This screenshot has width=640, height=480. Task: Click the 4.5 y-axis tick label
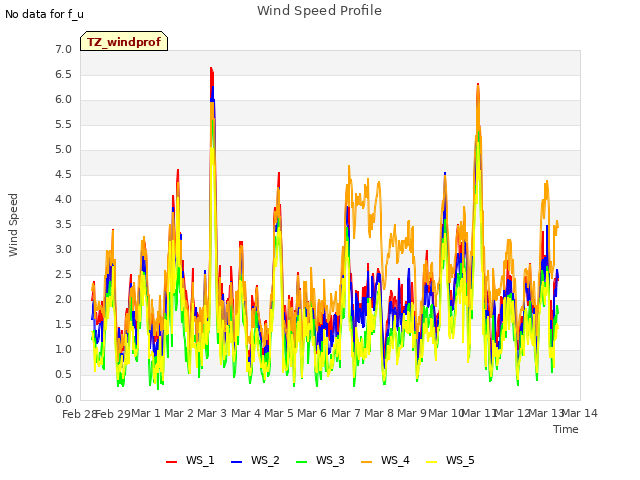(x=63, y=175)
